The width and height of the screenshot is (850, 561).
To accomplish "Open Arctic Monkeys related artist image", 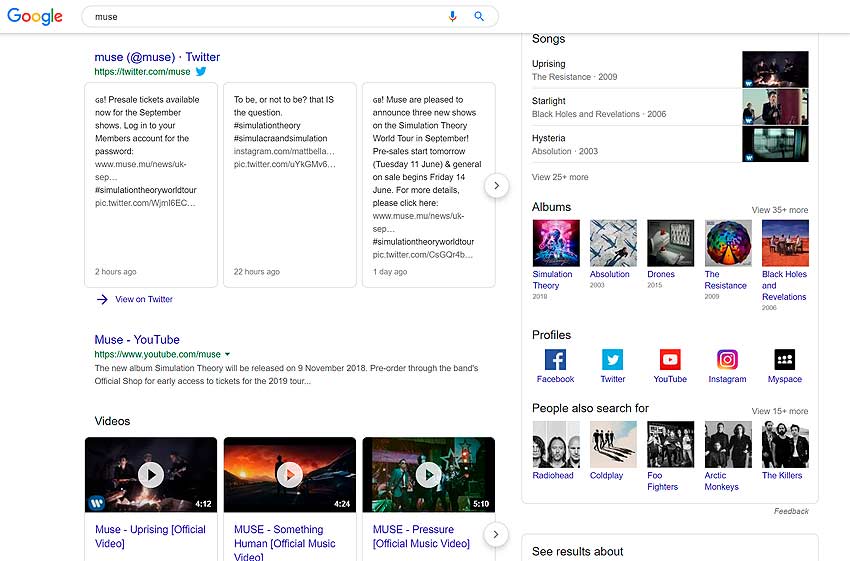I will (x=728, y=444).
